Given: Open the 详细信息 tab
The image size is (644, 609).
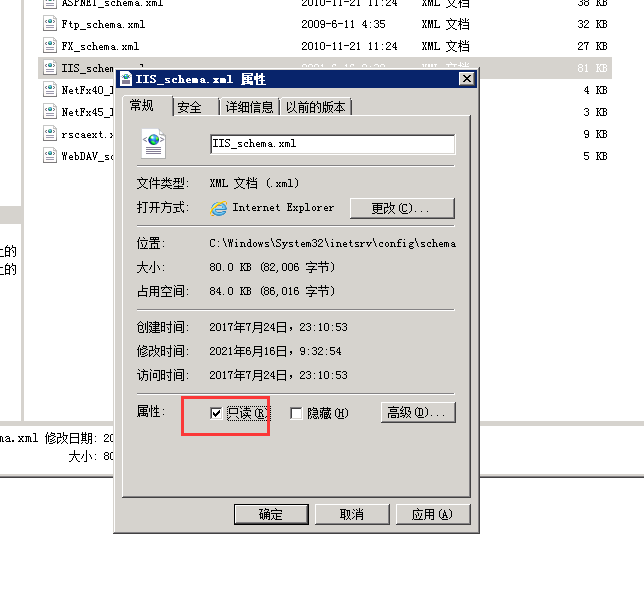Looking at the screenshot, I should pyautogui.click(x=249, y=107).
